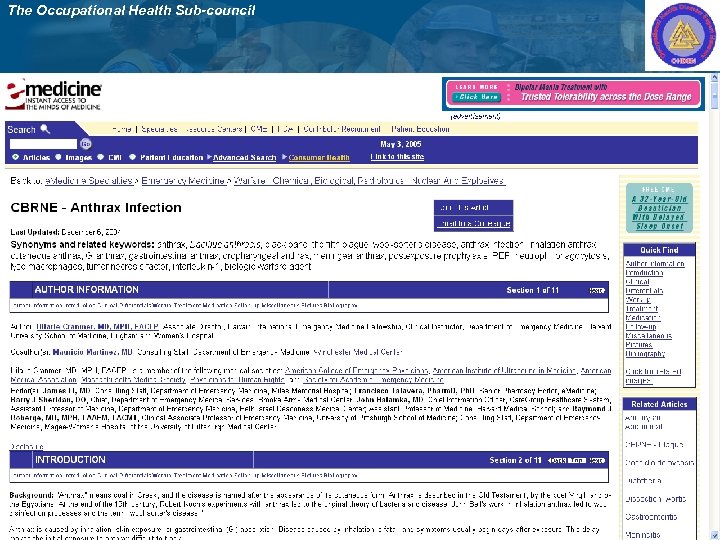Click the search magnifying glass icon

pyautogui.click(x=45, y=129)
